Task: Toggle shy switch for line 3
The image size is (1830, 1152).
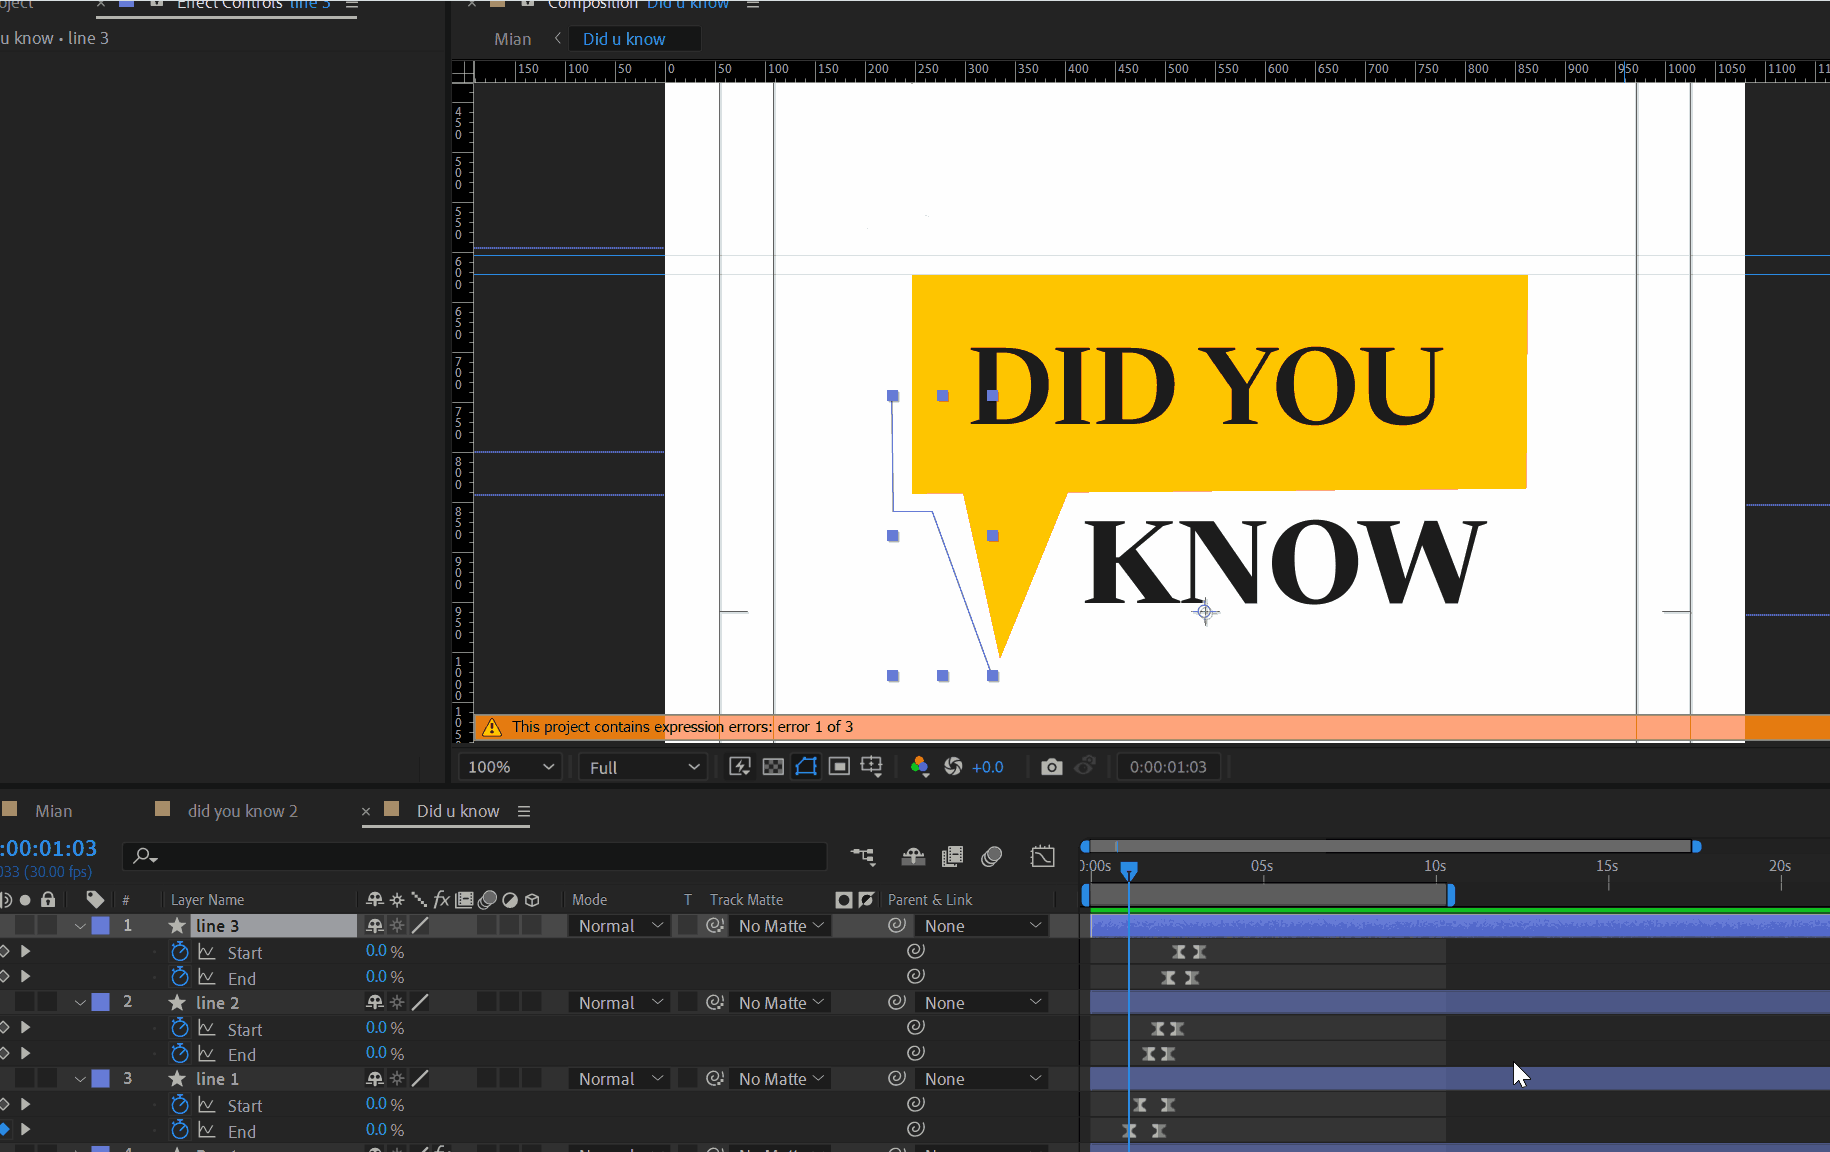Action: click(375, 926)
